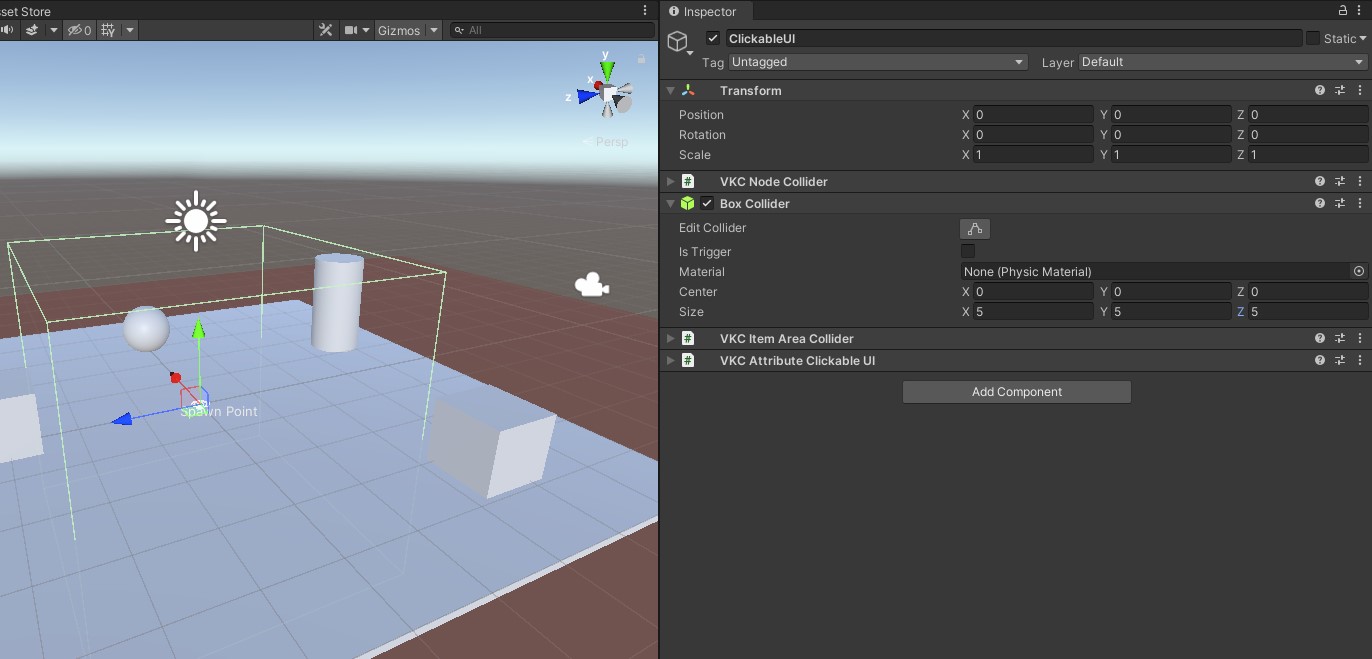The image size is (1372, 659).
Task: Open the scene tools wrench icon
Action: coord(326,30)
